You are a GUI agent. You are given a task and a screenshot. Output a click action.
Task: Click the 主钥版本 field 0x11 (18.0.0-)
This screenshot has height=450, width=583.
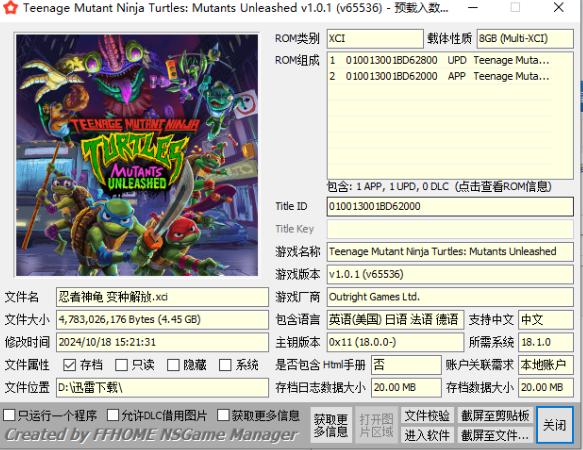click(x=395, y=342)
